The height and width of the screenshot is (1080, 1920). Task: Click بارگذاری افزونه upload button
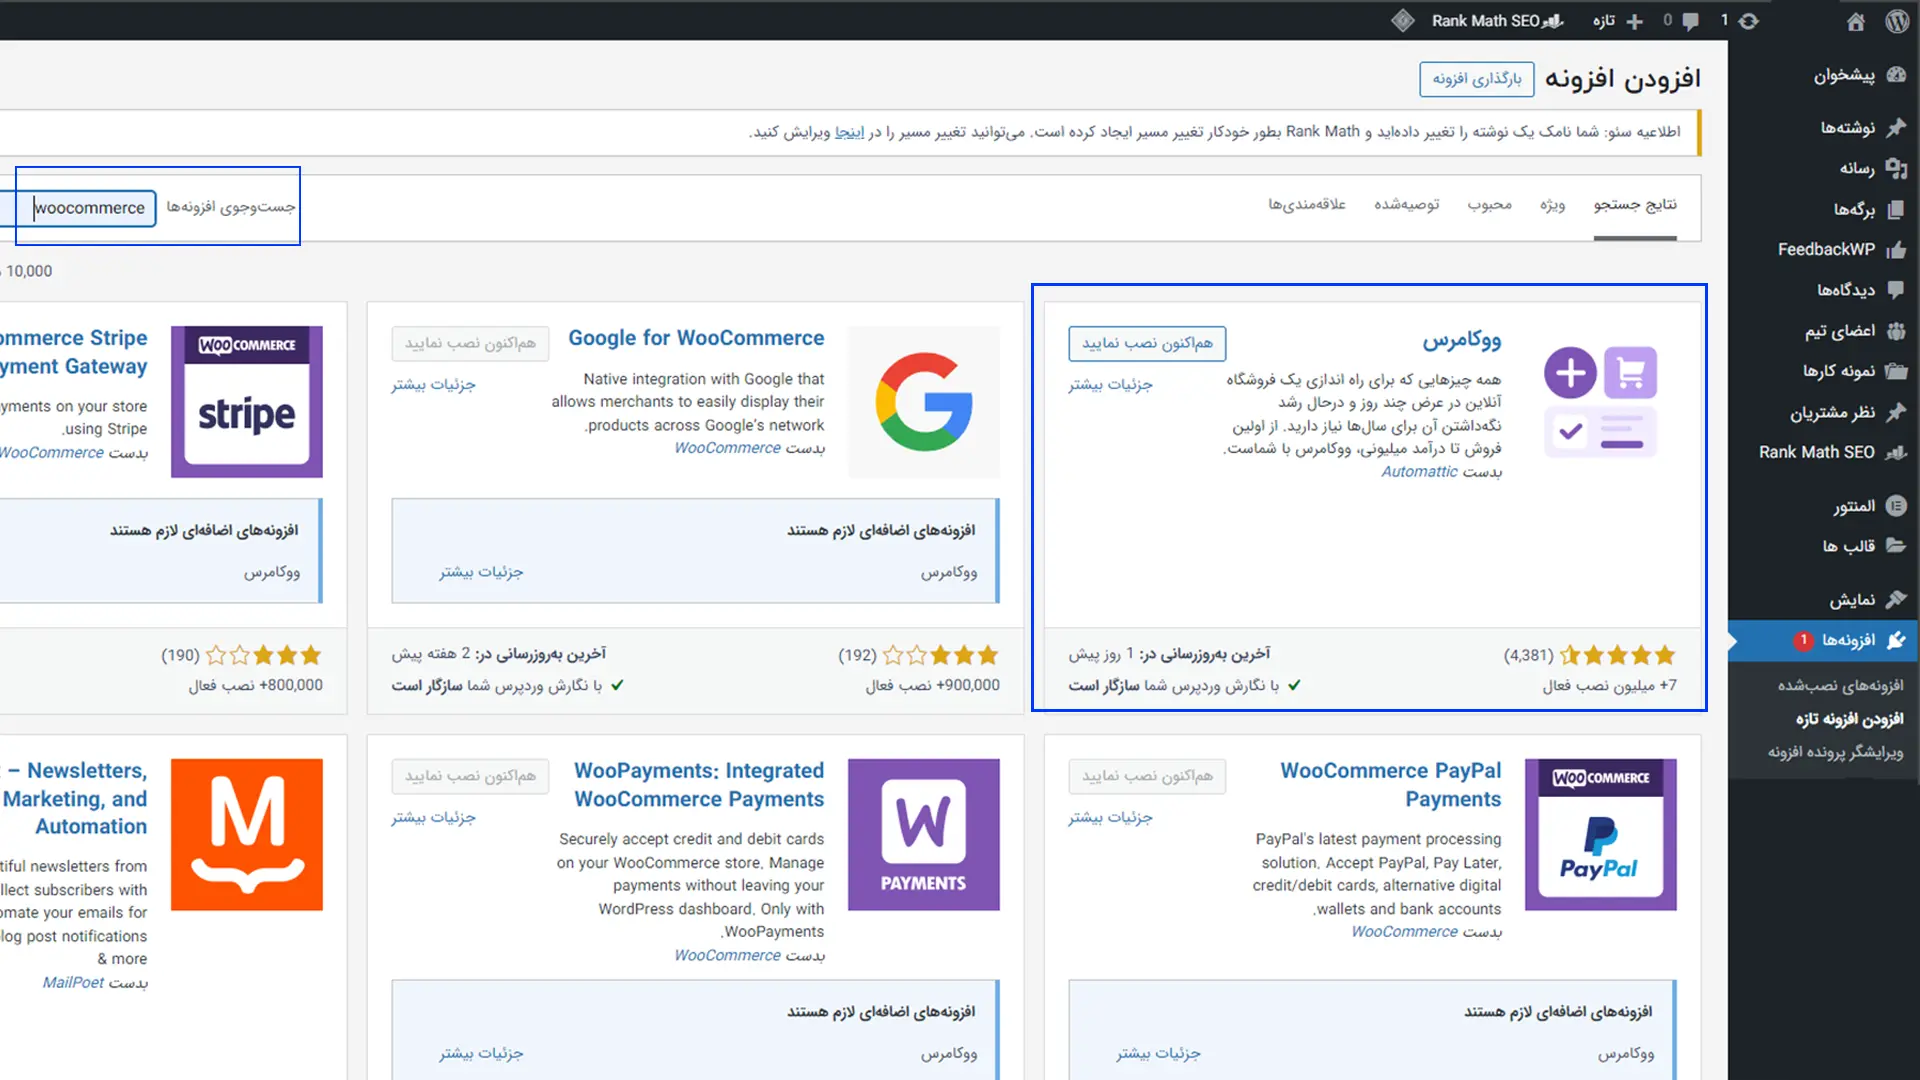pos(1477,79)
